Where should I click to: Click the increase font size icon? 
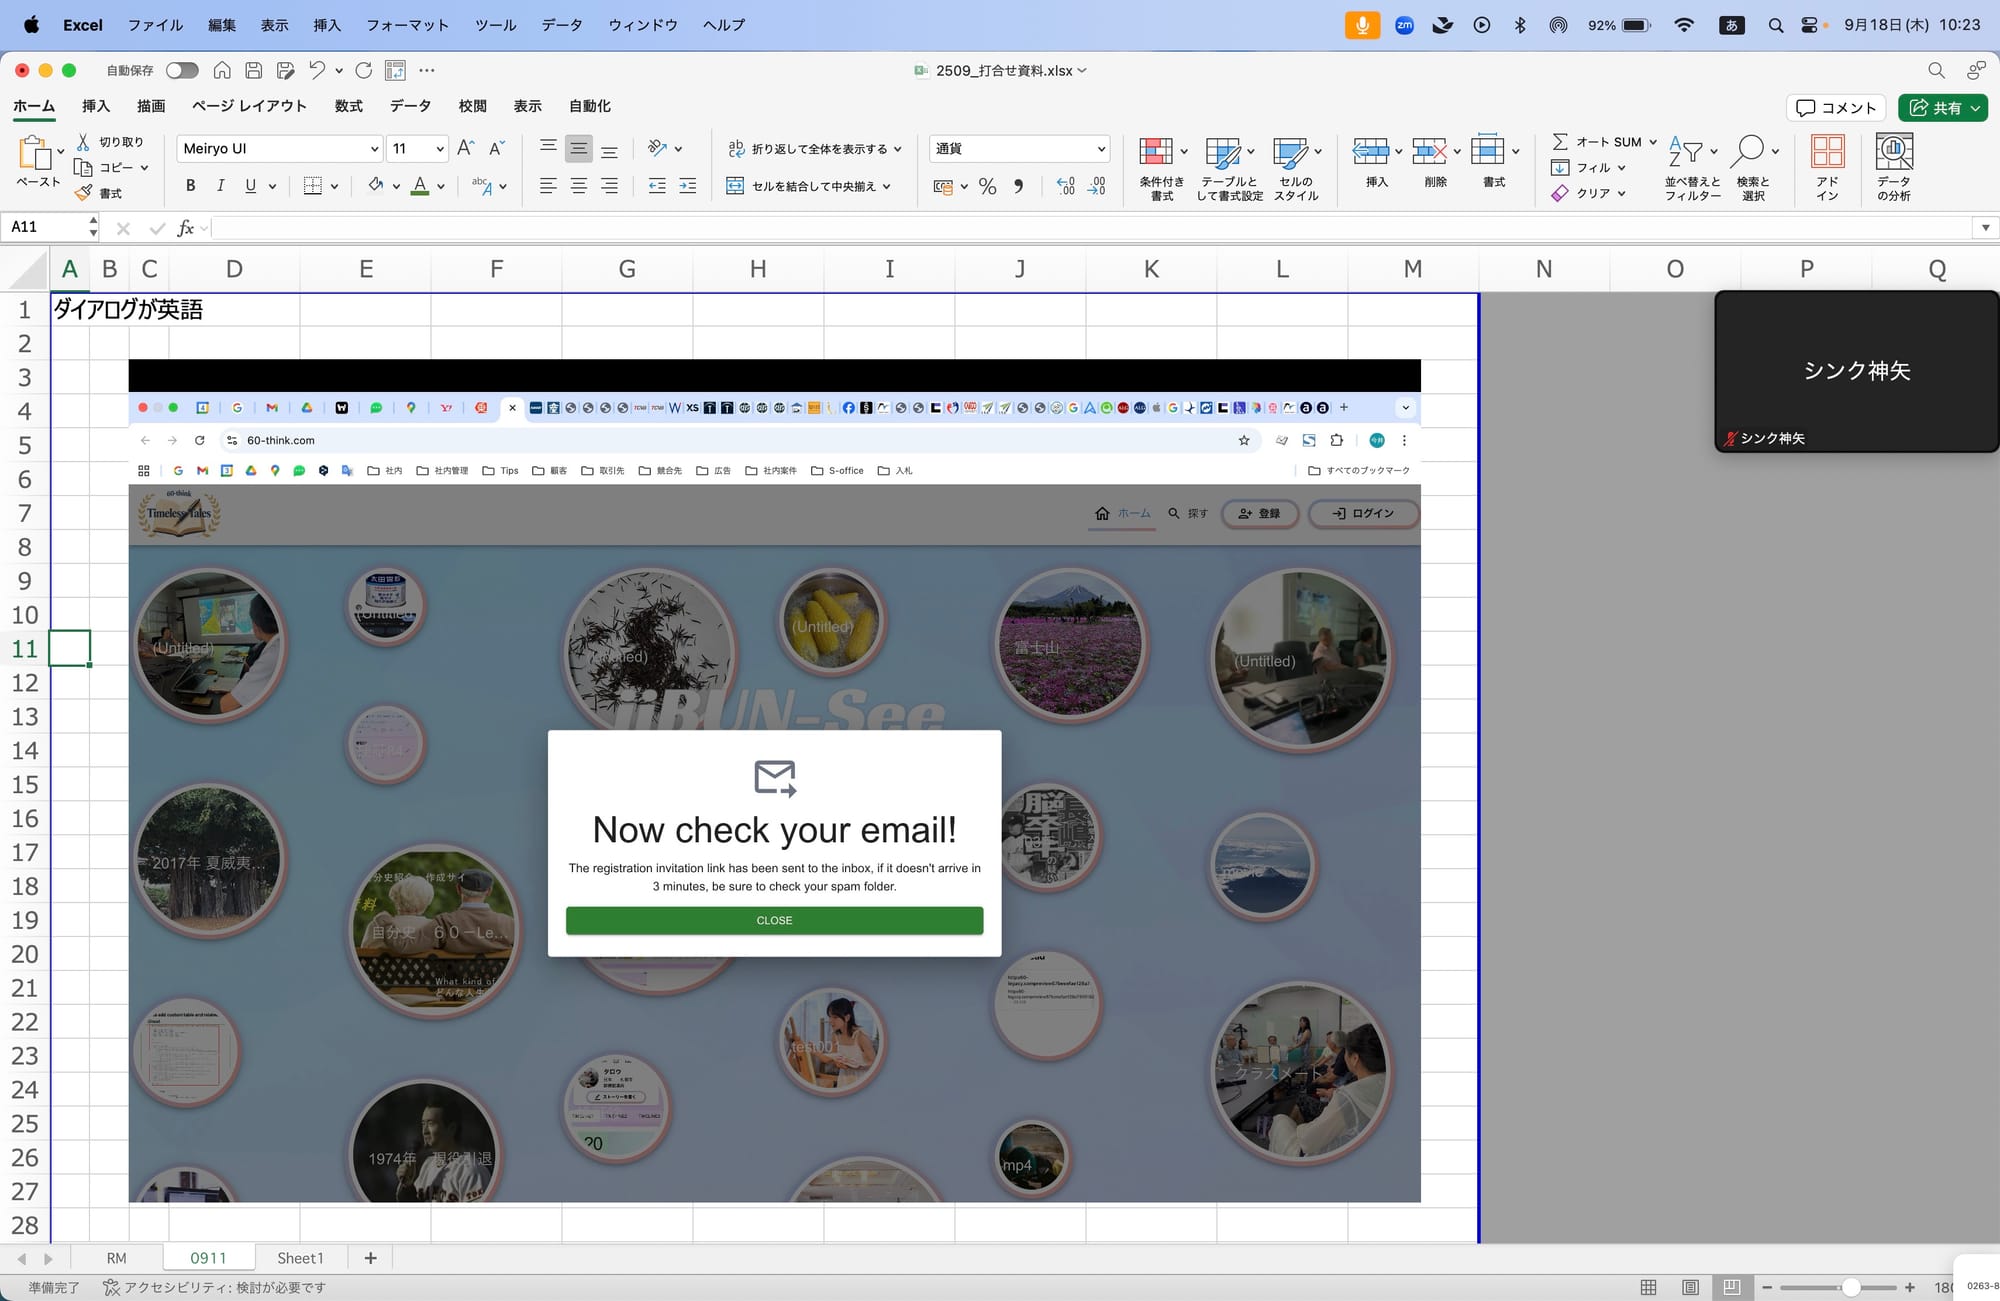pyautogui.click(x=465, y=148)
